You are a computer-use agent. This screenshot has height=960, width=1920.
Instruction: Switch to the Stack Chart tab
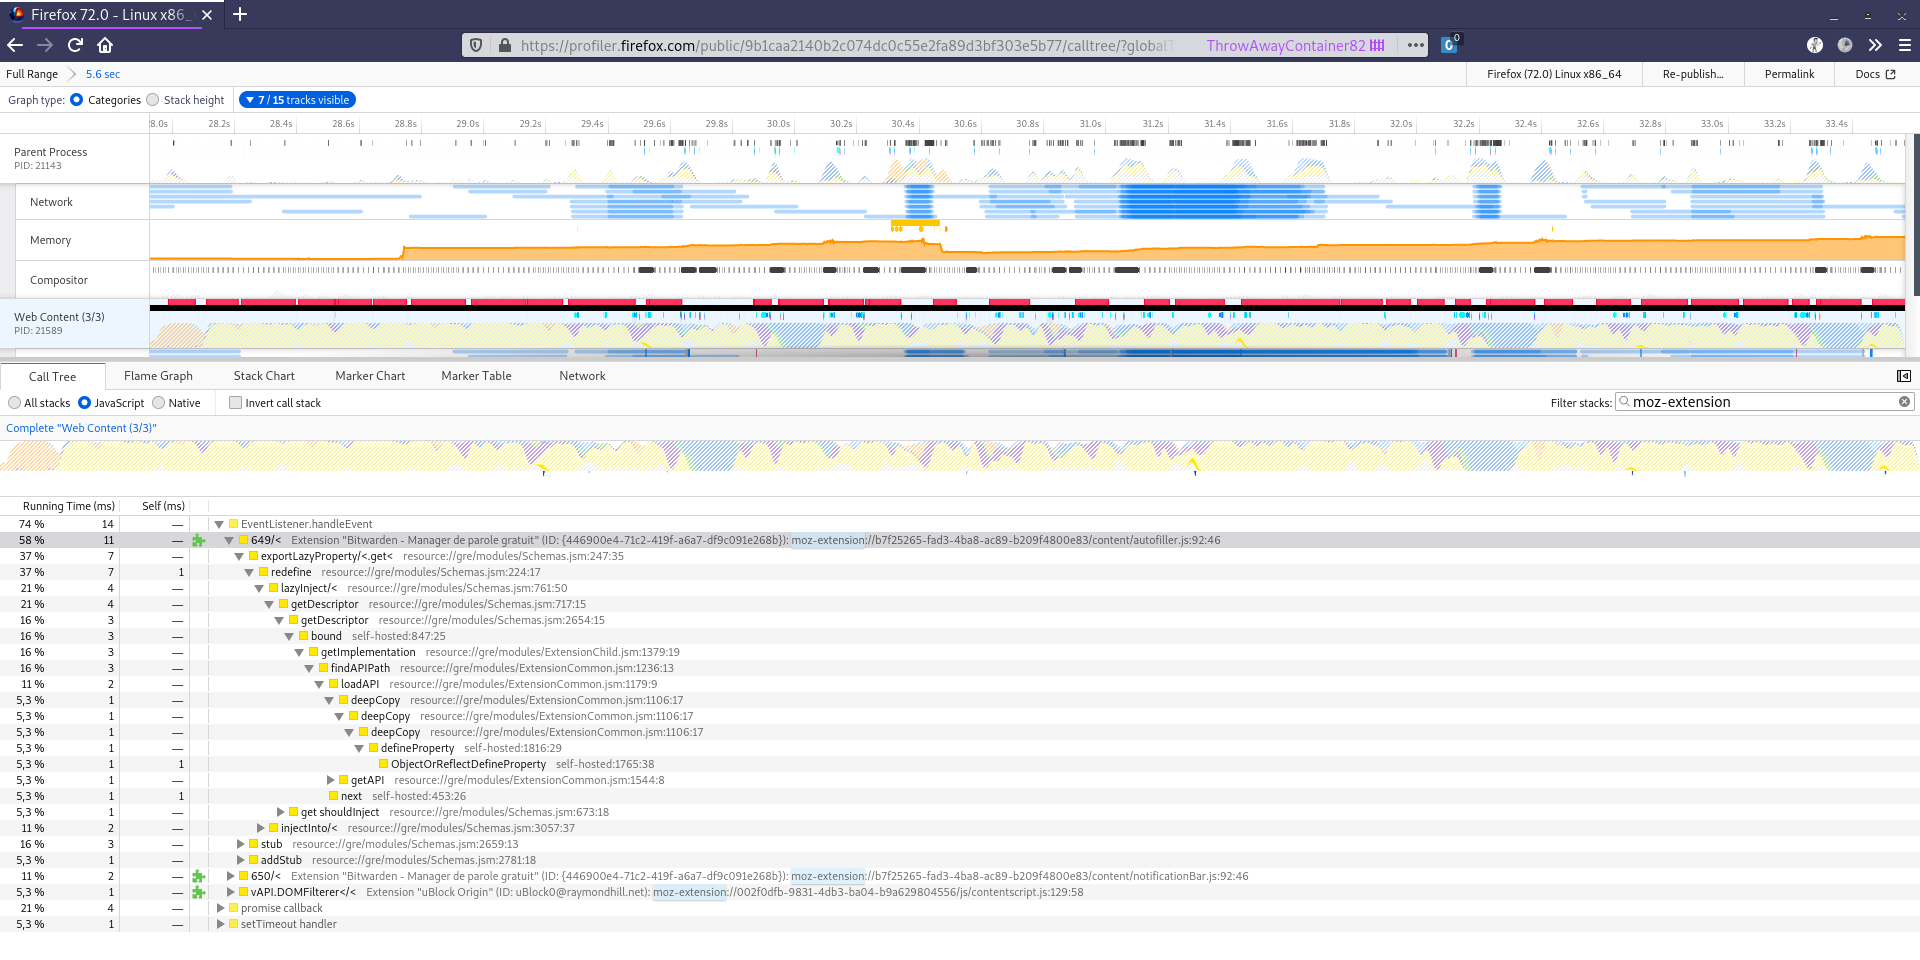(x=264, y=376)
